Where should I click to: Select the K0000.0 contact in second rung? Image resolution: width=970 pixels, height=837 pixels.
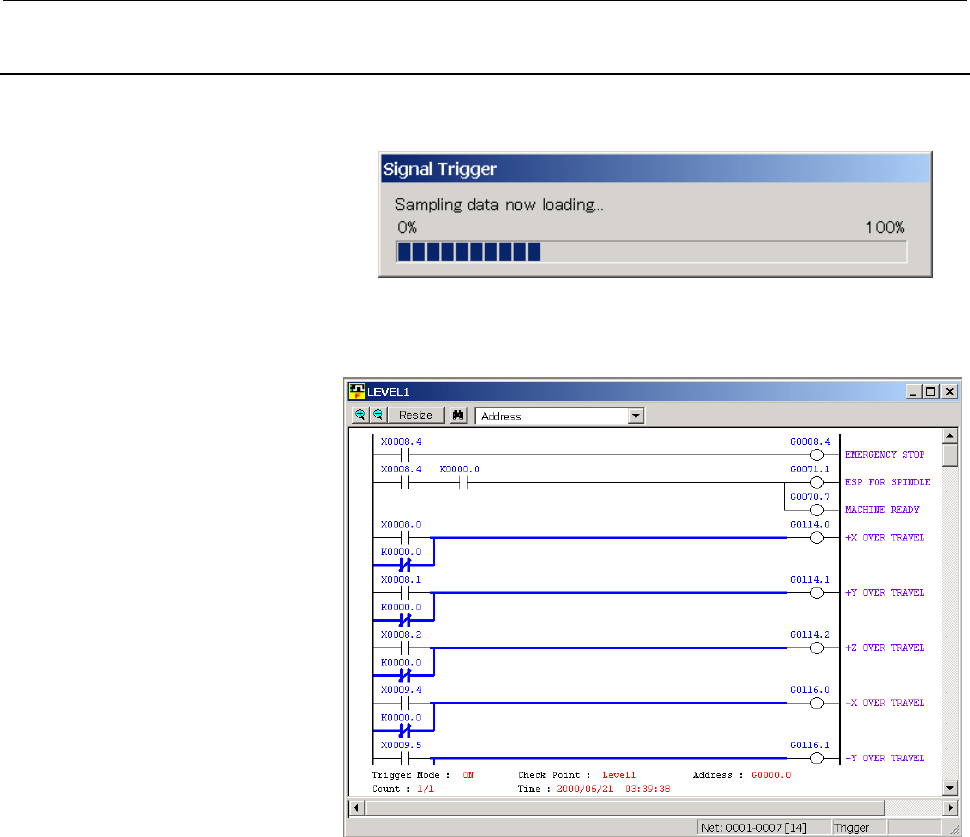click(x=463, y=481)
